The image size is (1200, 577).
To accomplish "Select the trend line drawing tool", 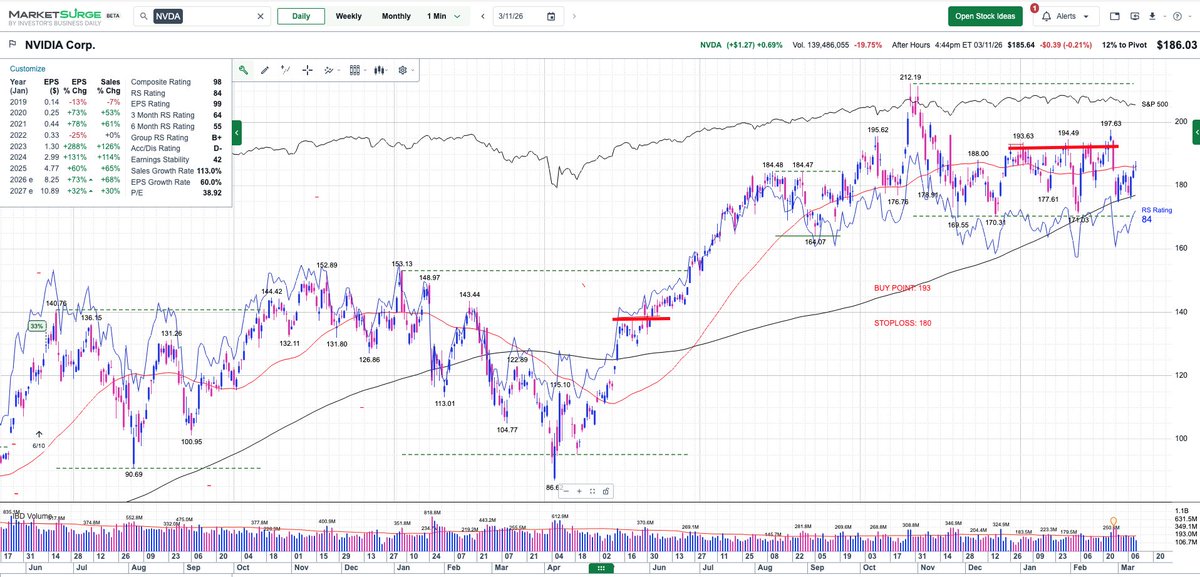I will tap(285, 70).
